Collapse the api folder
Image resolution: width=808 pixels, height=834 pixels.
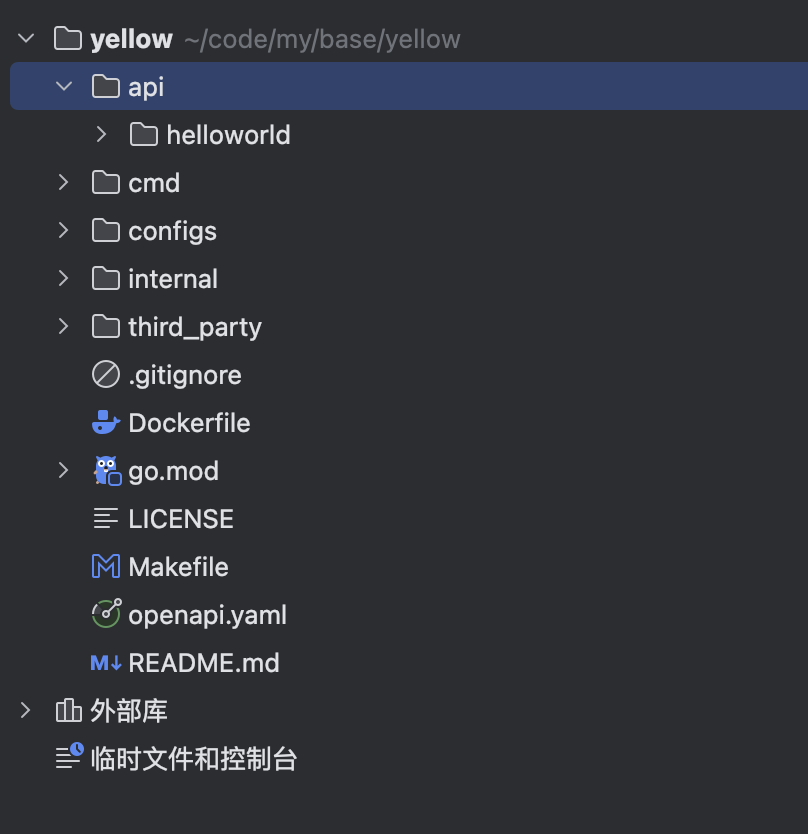(64, 87)
